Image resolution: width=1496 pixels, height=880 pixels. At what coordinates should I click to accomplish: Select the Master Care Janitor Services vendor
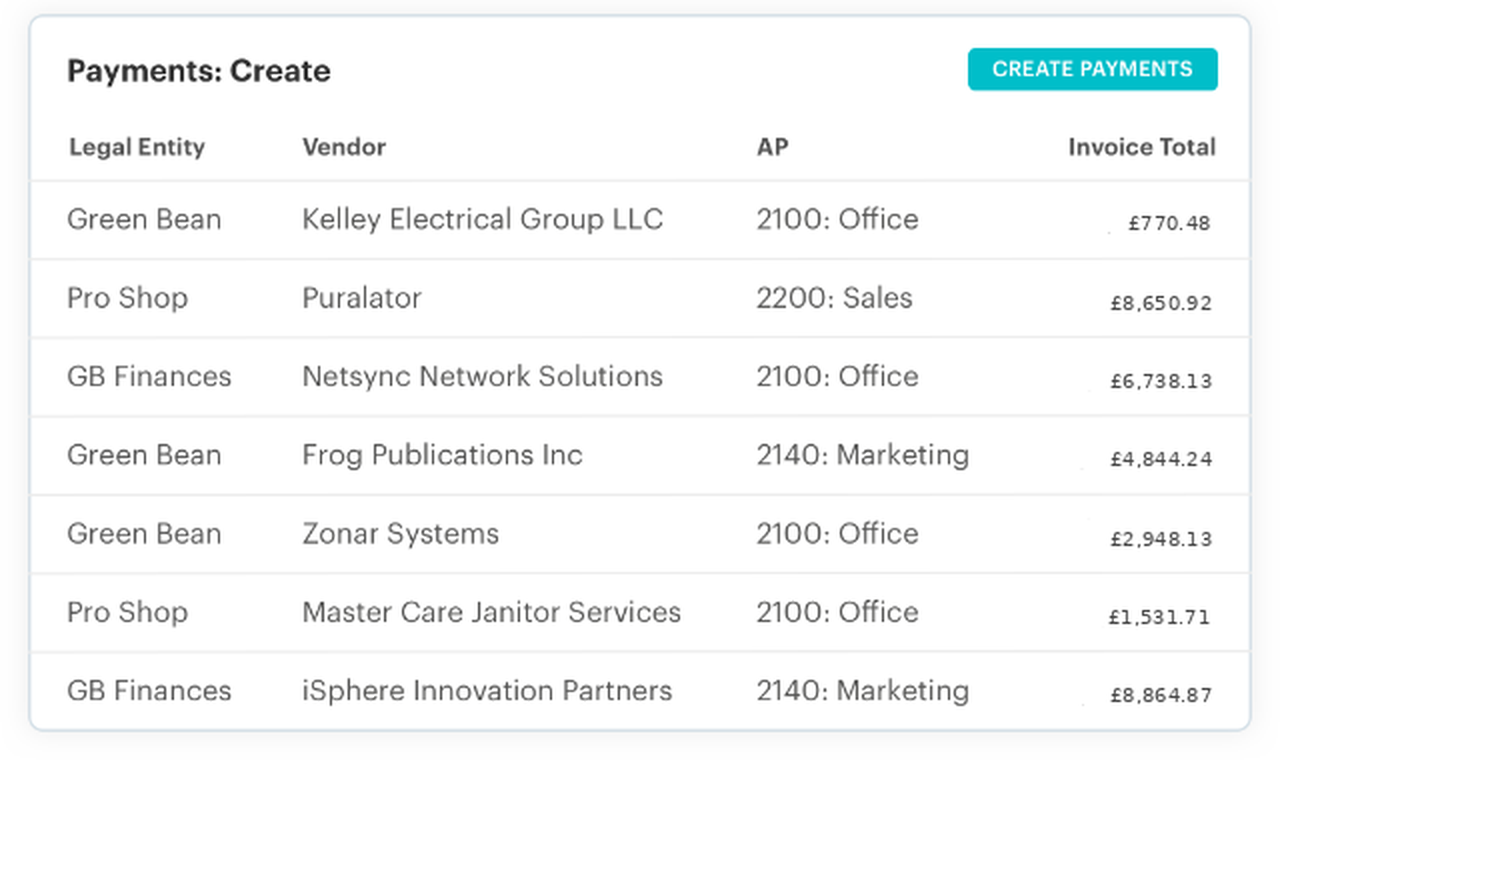pyautogui.click(x=491, y=612)
